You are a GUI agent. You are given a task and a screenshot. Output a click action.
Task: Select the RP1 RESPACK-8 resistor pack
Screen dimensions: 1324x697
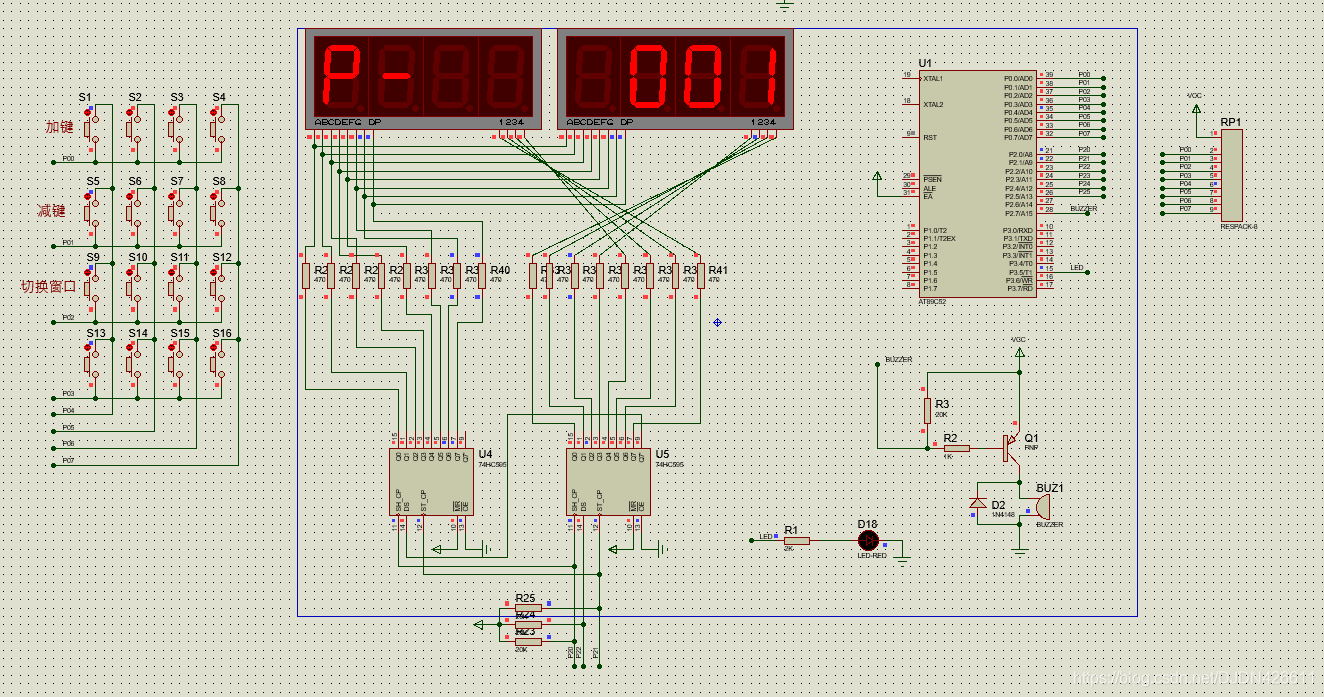[1231, 176]
